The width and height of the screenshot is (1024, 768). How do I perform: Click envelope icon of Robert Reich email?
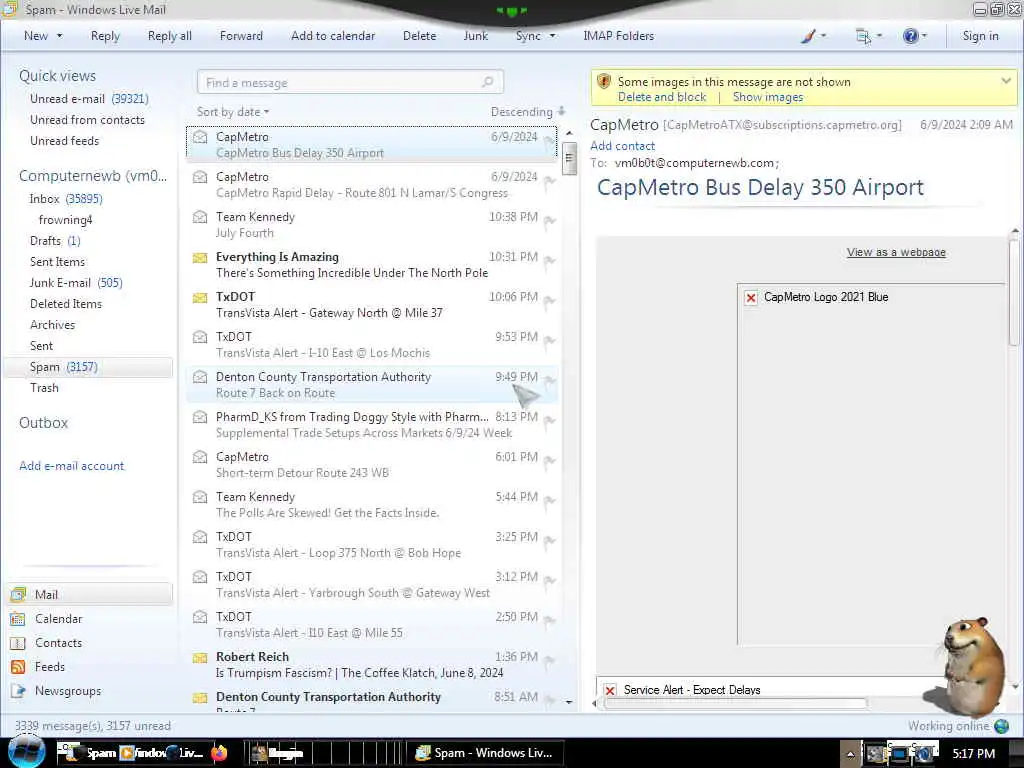coord(200,657)
